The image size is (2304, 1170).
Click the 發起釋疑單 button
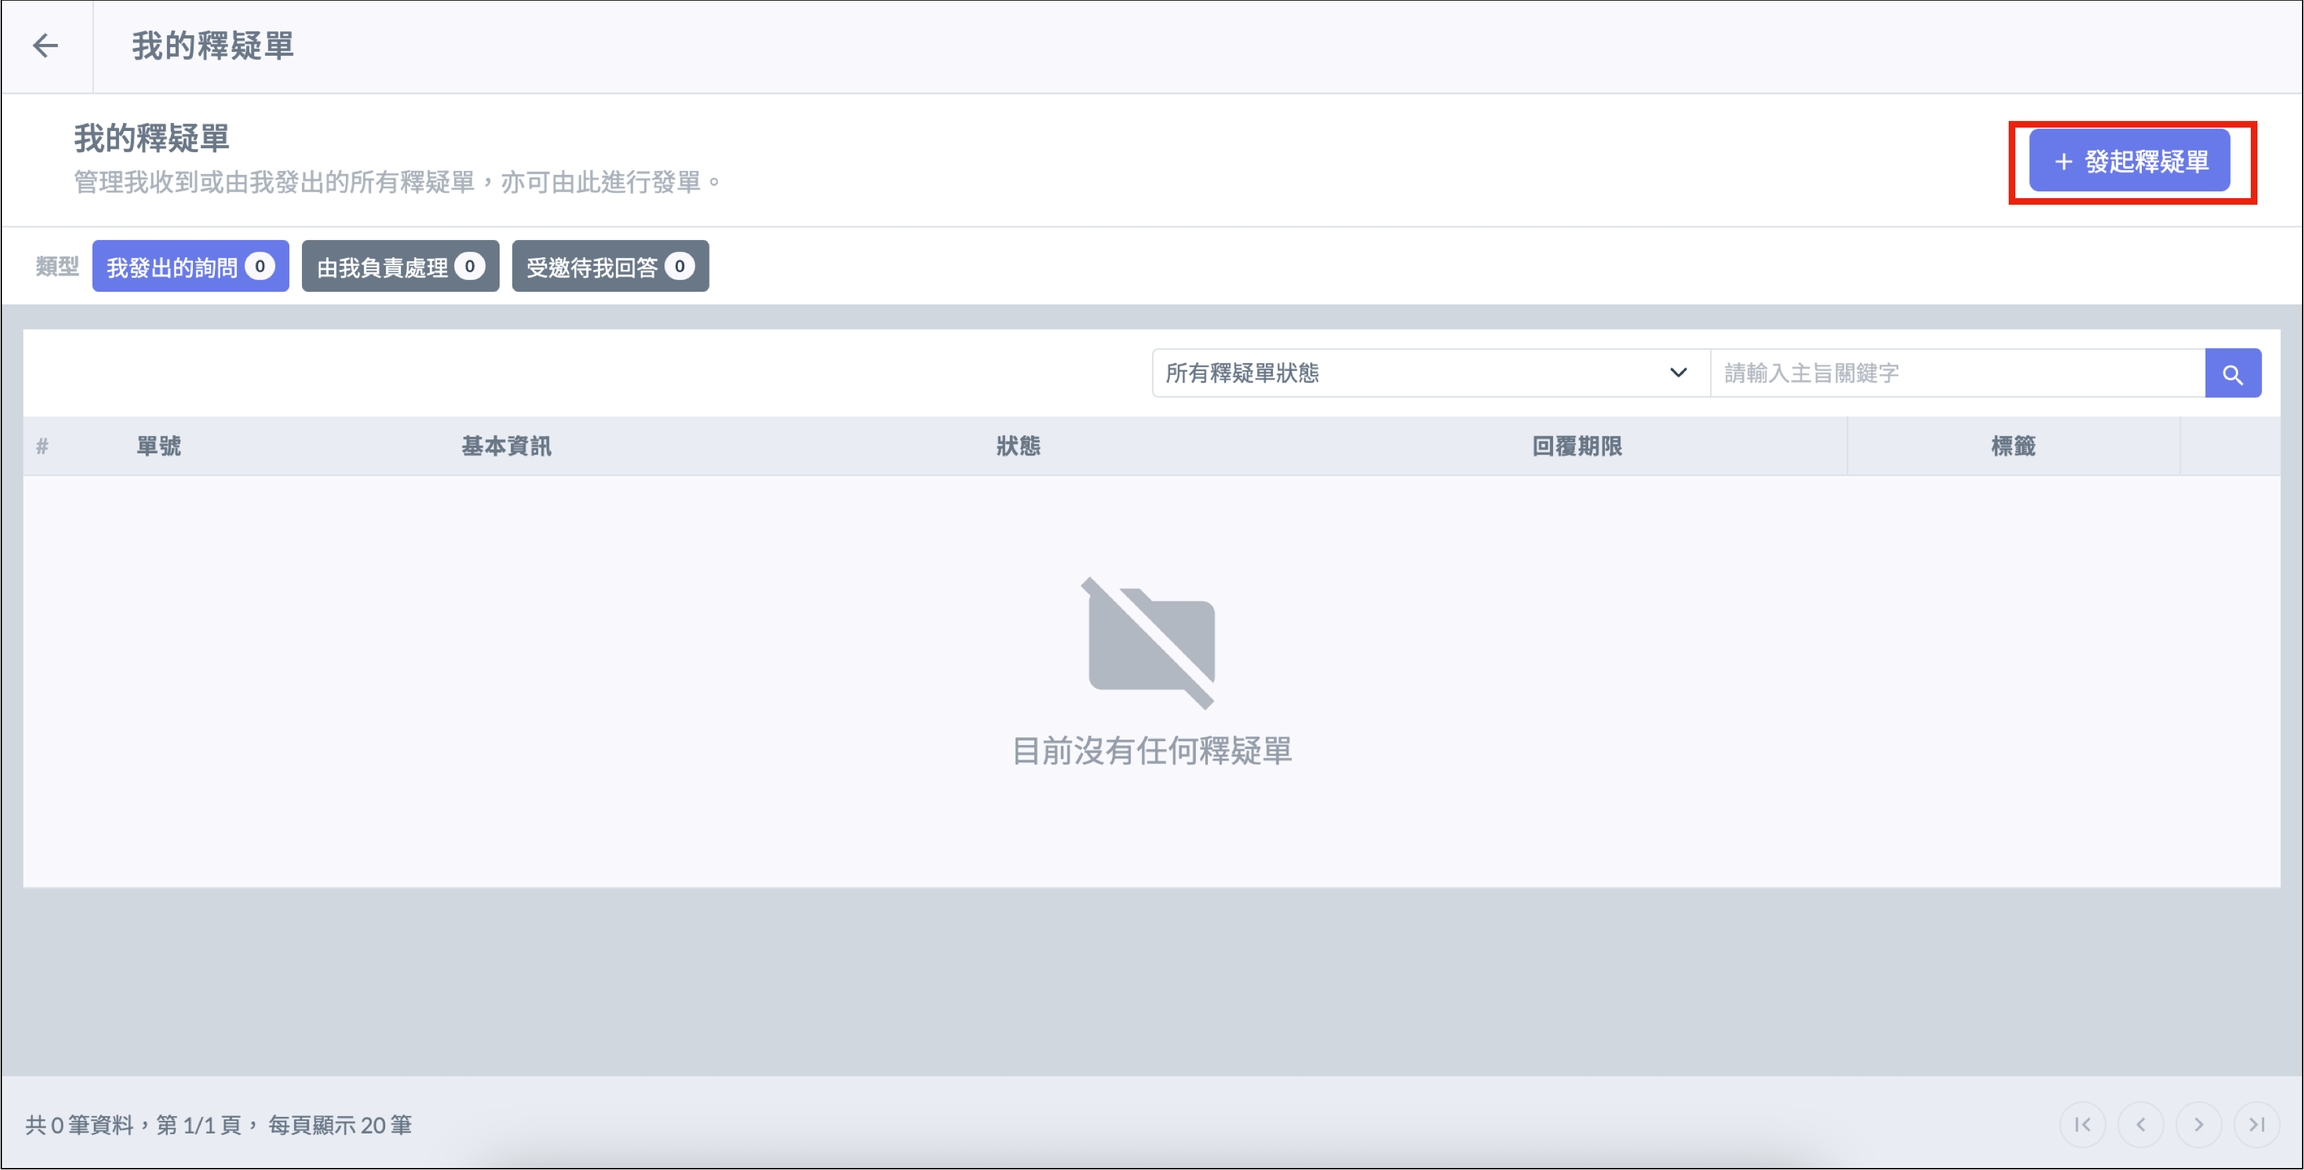pos(2129,161)
